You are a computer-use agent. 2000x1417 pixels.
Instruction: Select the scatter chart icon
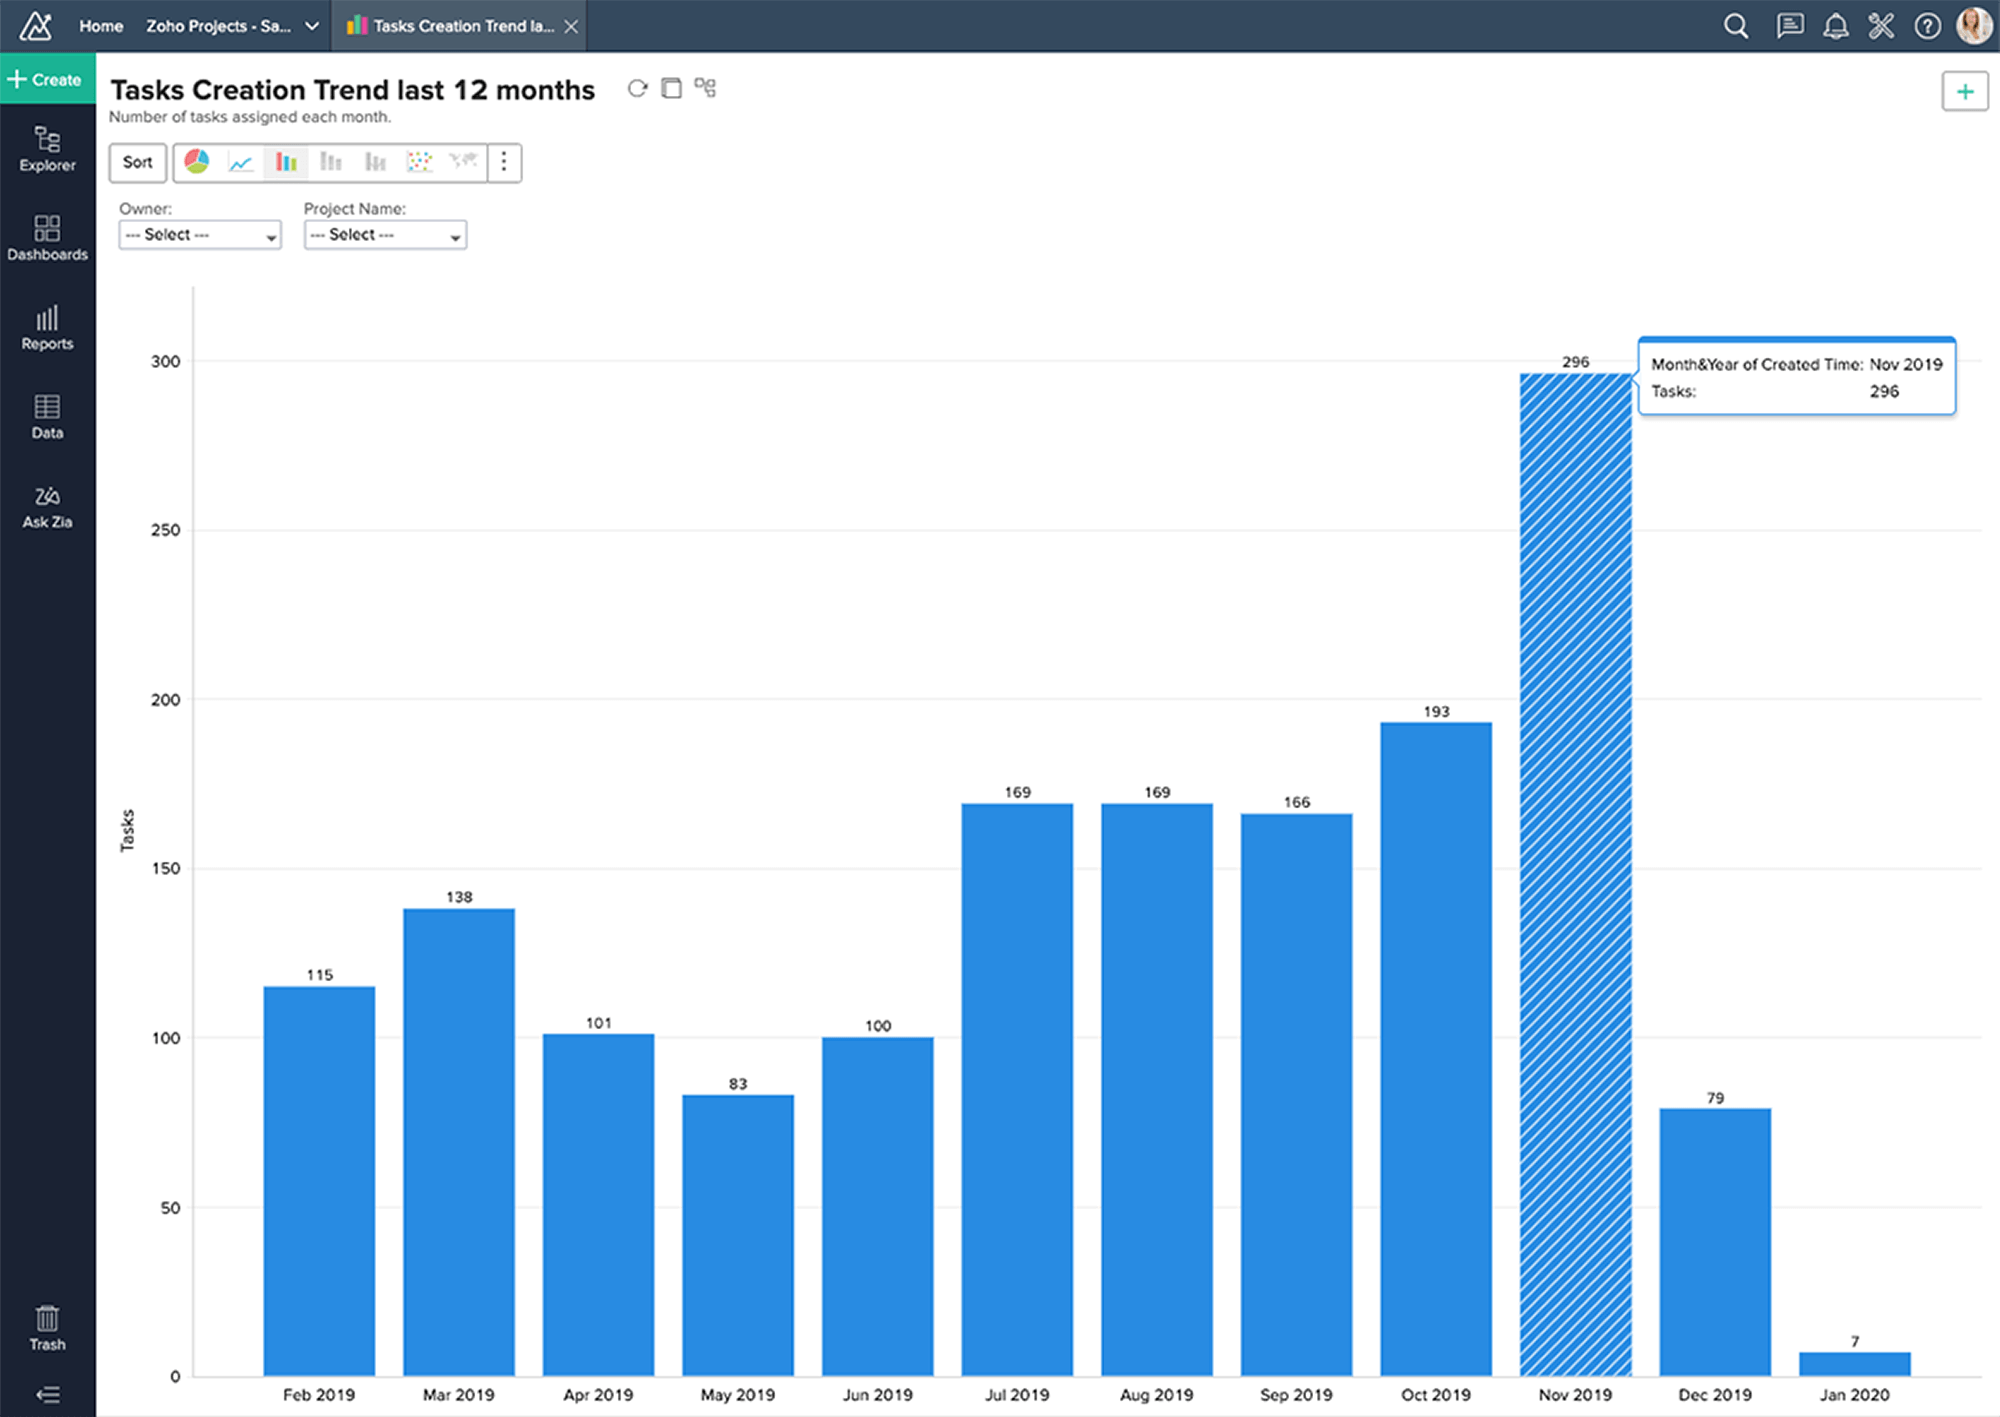(x=419, y=162)
